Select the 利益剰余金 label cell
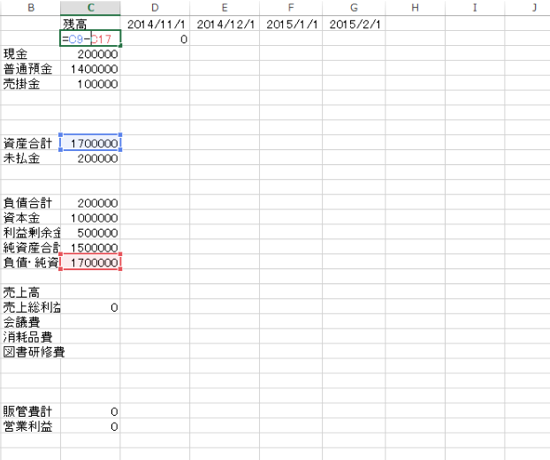Screen dimensions: 550x460 click(31, 232)
